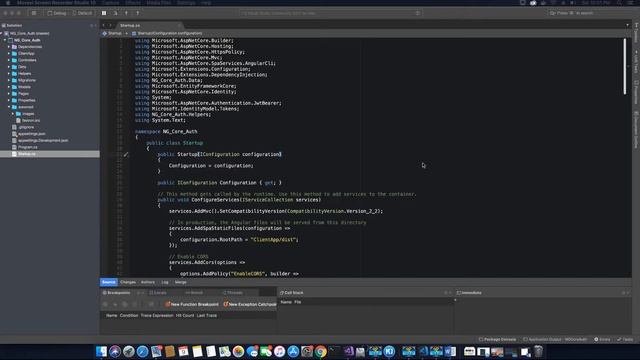The image size is (640, 360).
Task: Expand the Controllers folder
Action: (x=9, y=60)
